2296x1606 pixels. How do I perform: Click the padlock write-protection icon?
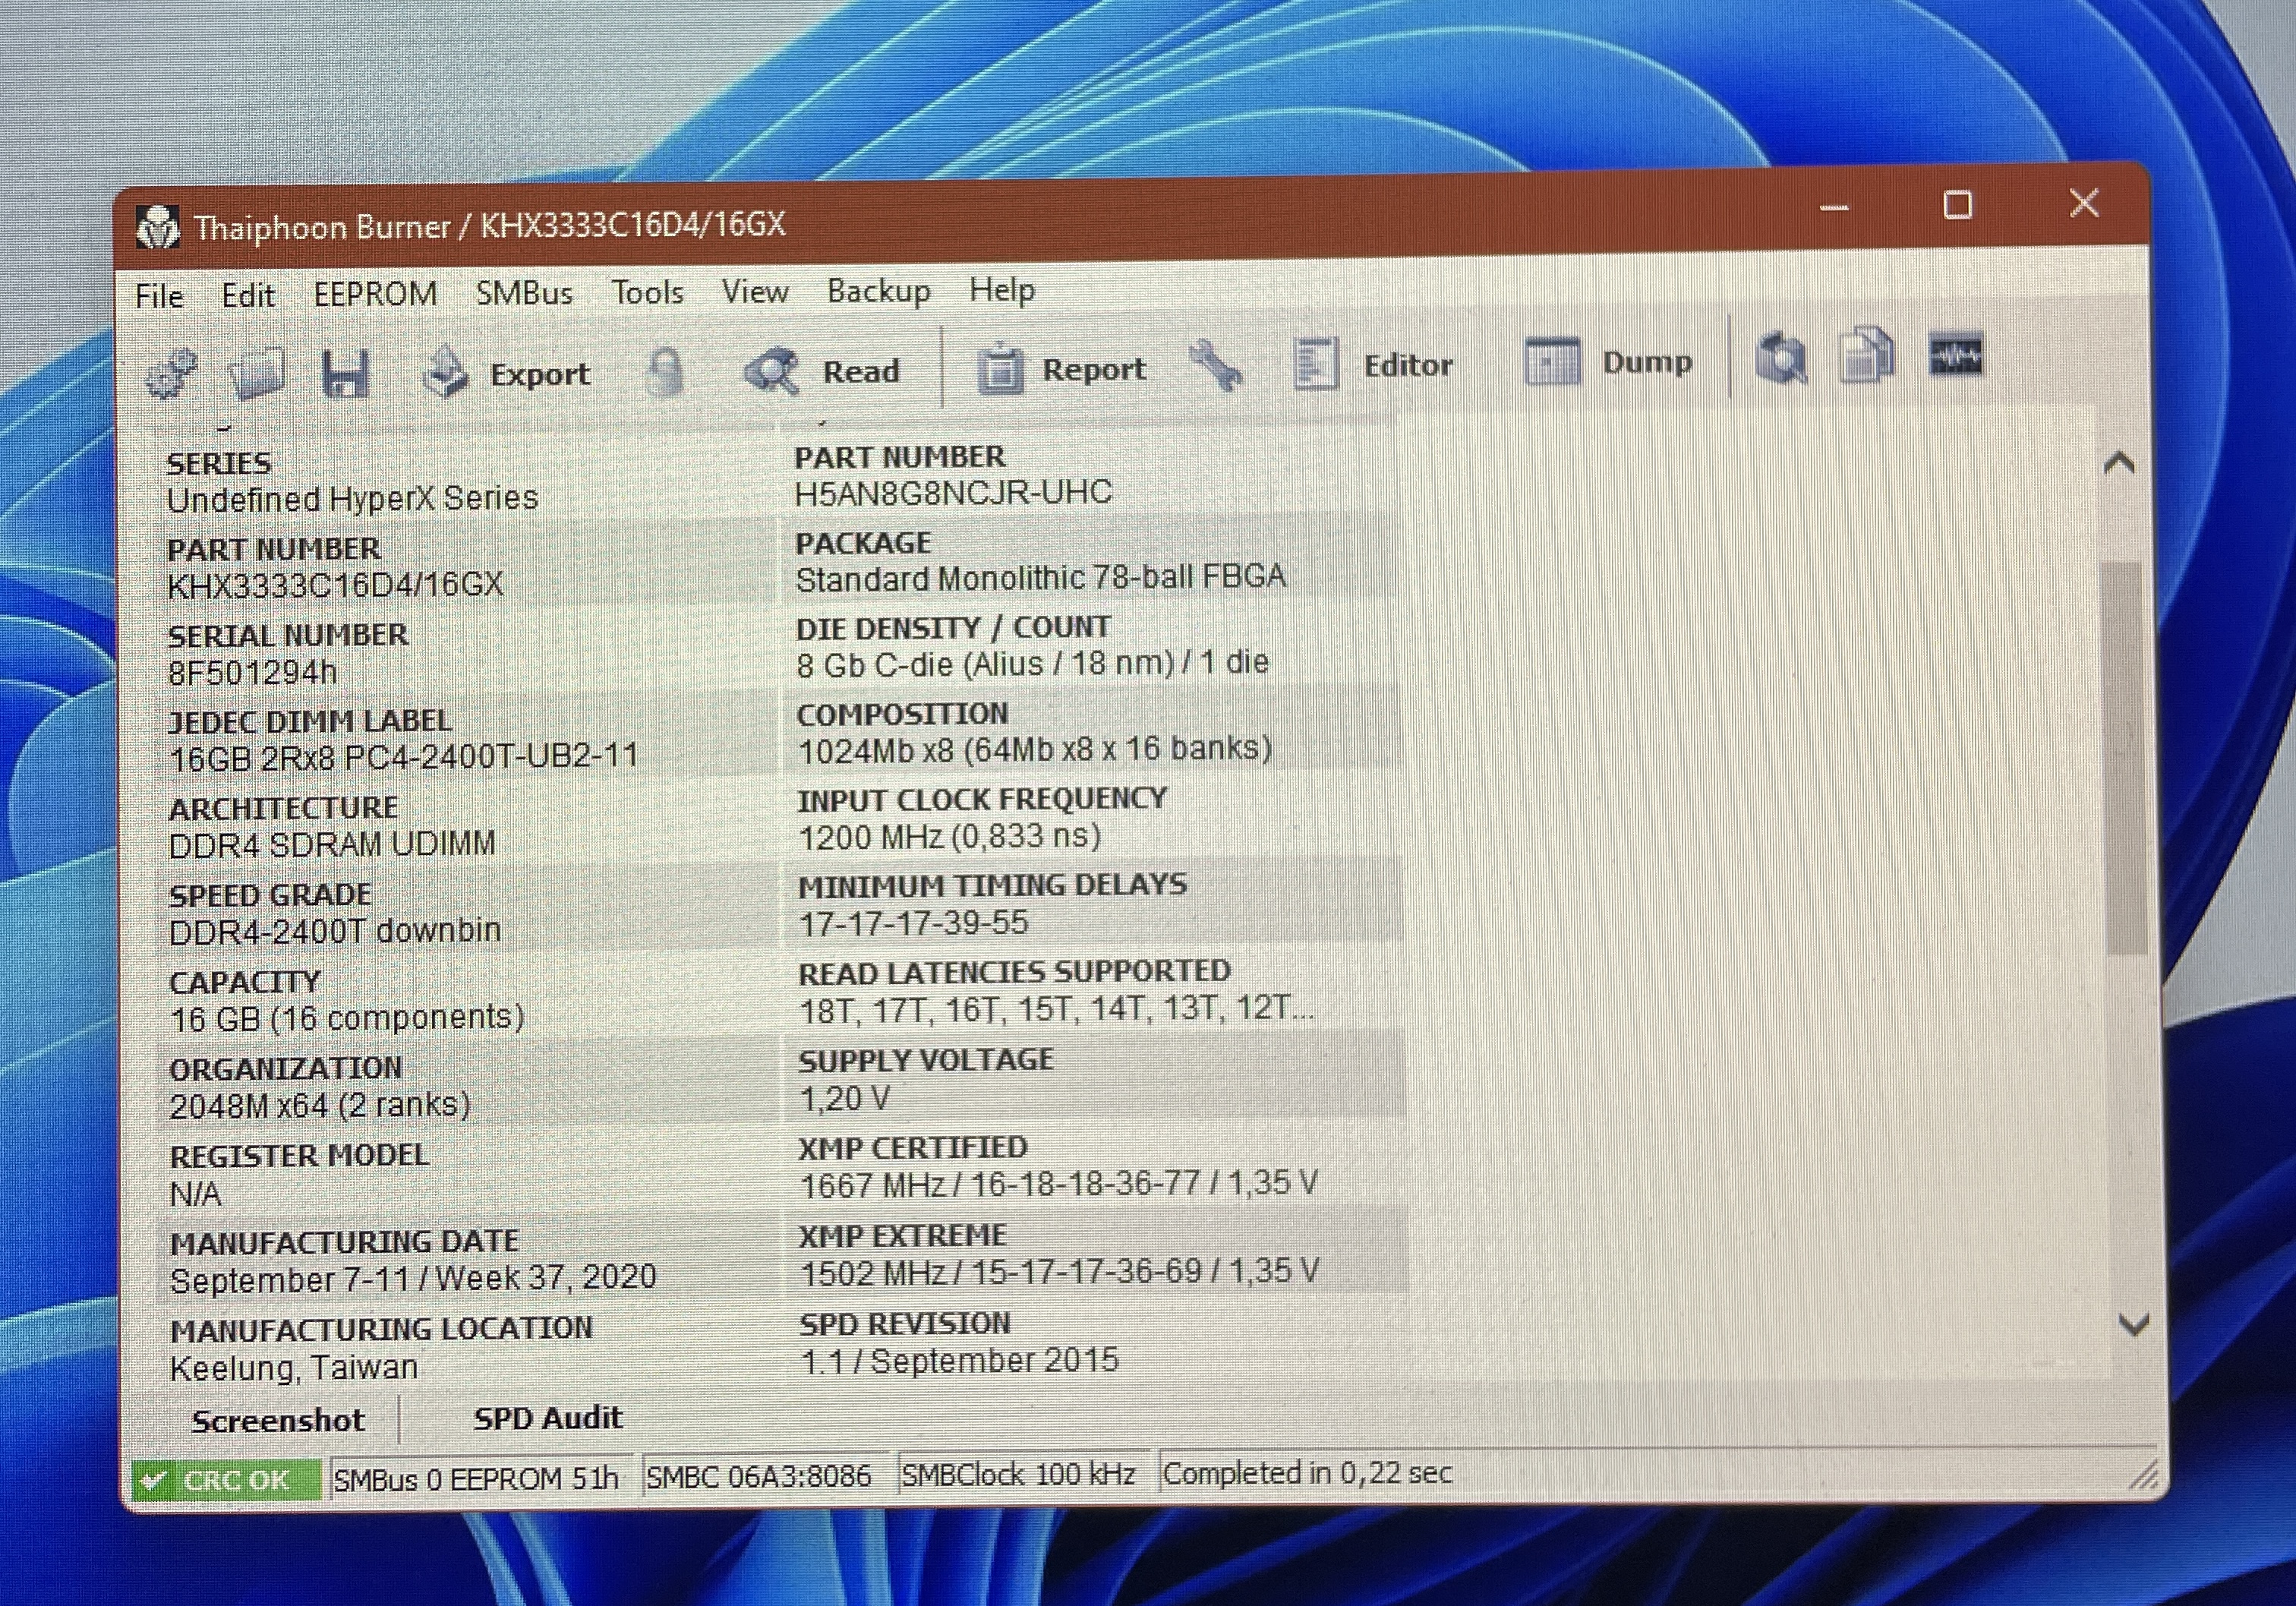point(665,372)
